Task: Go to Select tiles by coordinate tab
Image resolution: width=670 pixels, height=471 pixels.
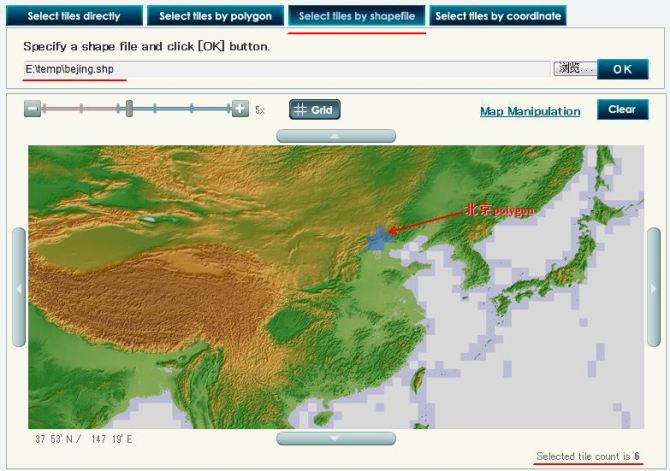Action: [x=498, y=16]
